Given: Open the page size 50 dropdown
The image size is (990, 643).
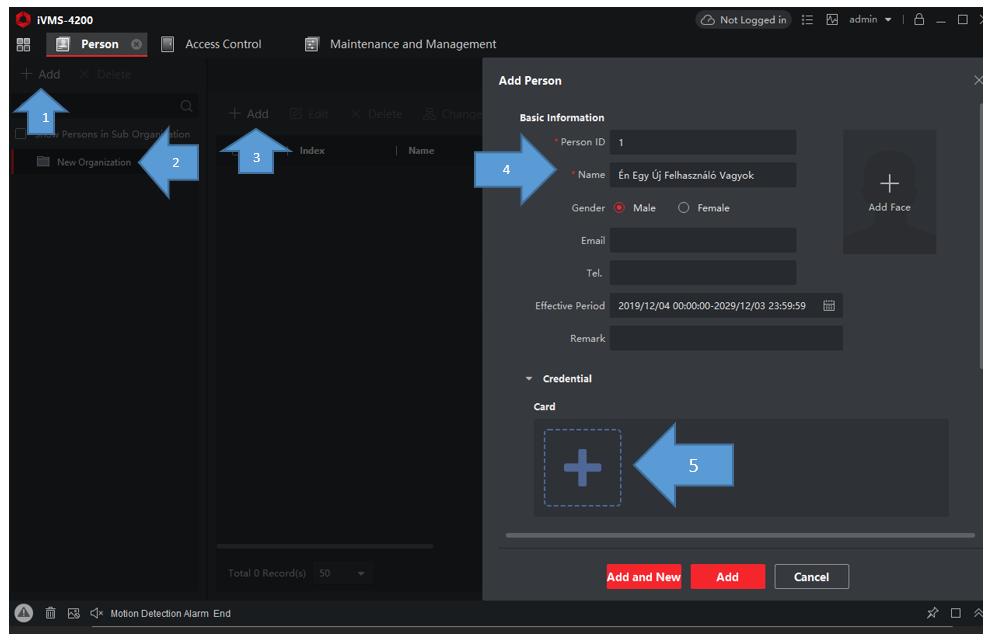Looking at the screenshot, I should coord(342,574).
